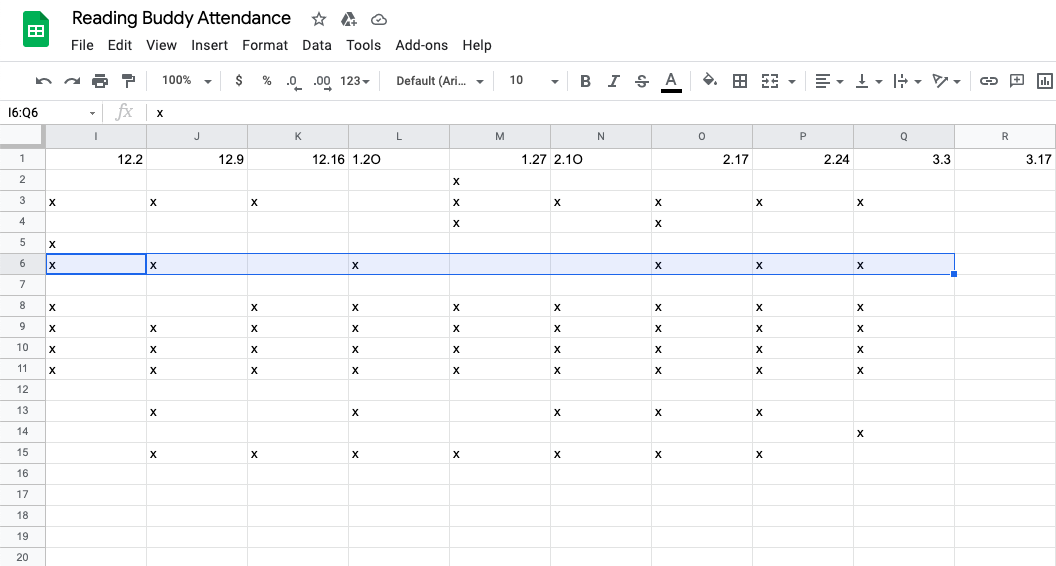Open the text color picker
This screenshot has height=566, width=1056.
click(671, 81)
